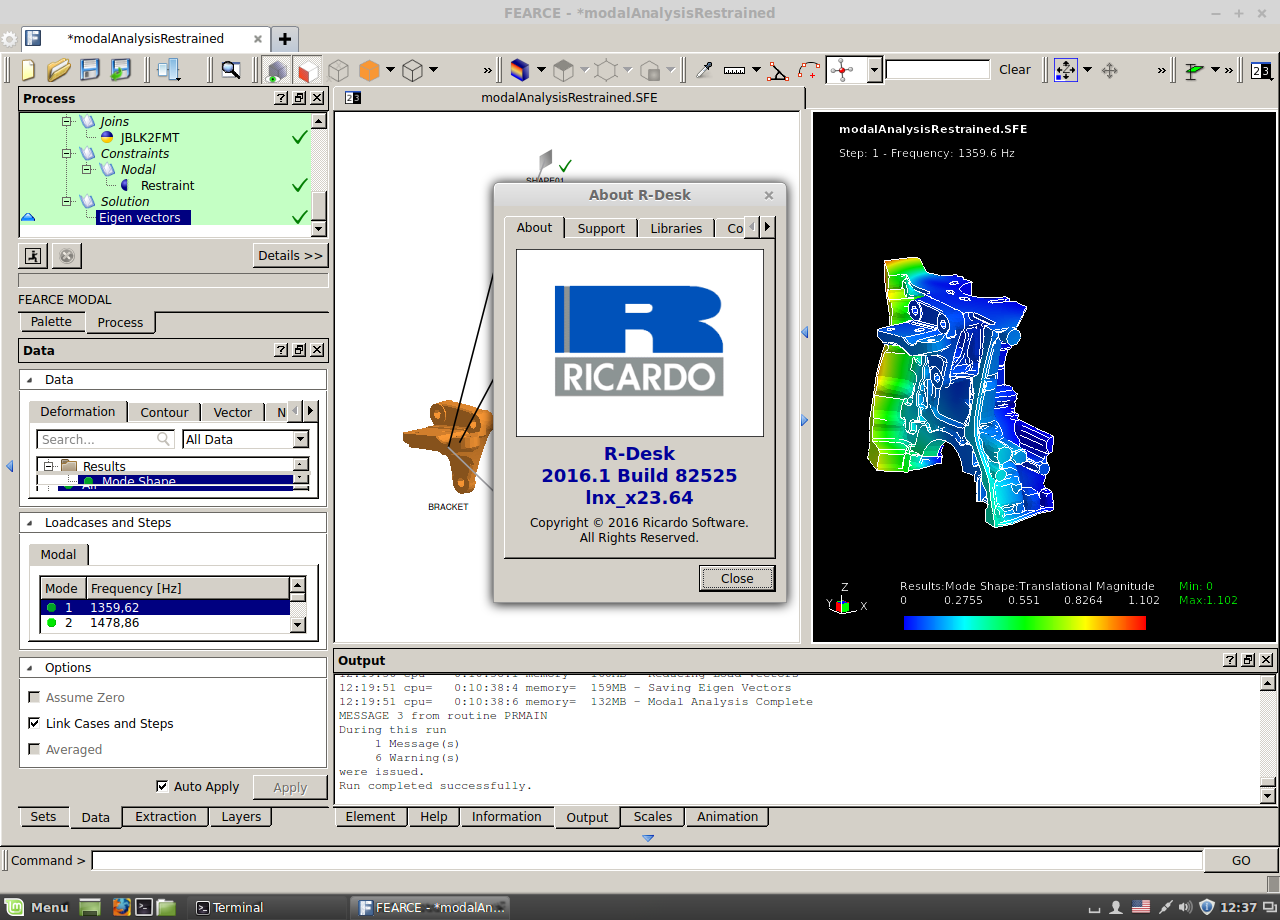Open the Vector tab in Data panel
1280x920 pixels.
pyautogui.click(x=233, y=412)
